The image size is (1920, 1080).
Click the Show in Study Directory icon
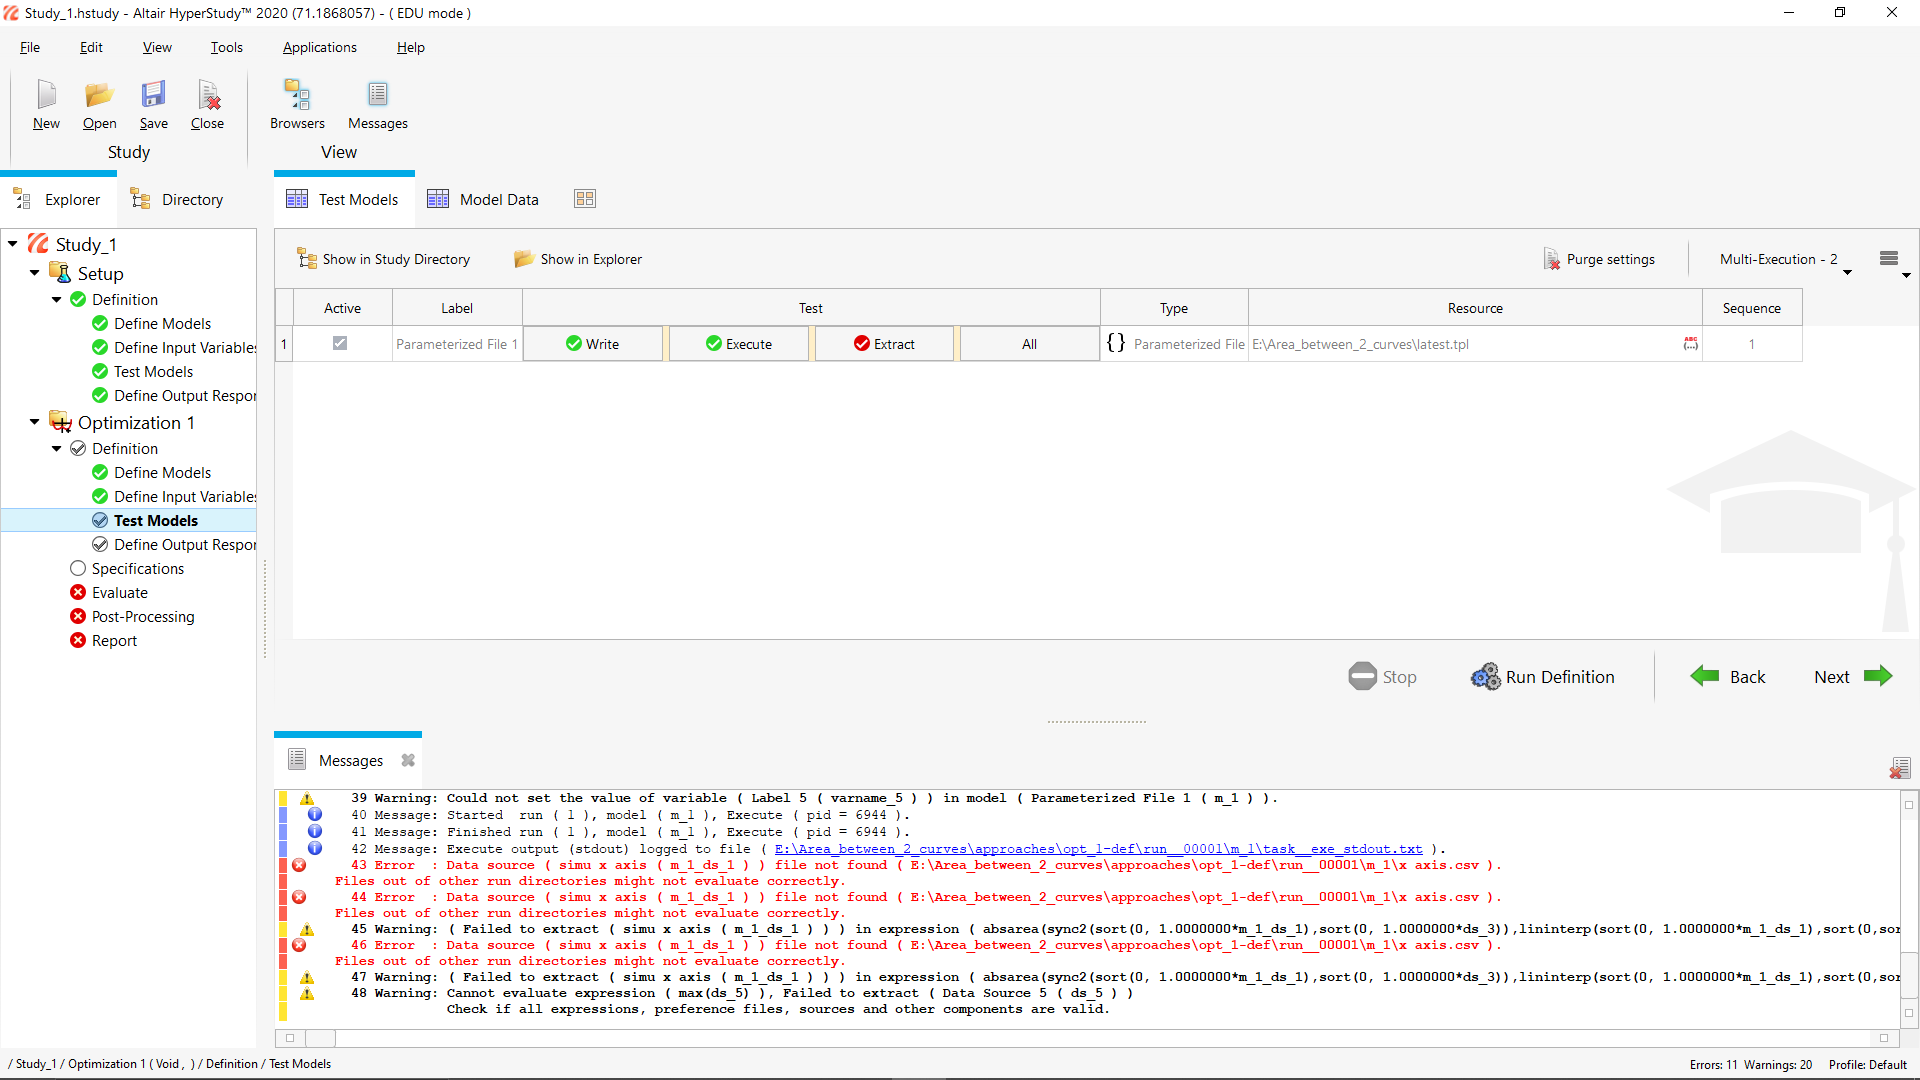pos(307,259)
